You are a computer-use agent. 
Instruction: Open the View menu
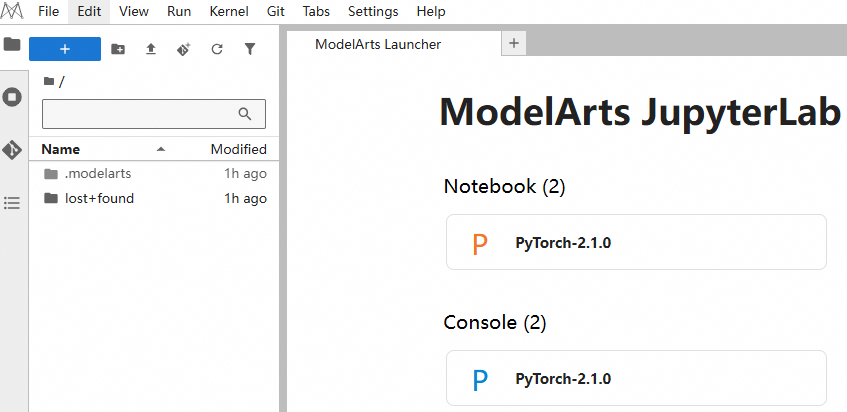[134, 11]
